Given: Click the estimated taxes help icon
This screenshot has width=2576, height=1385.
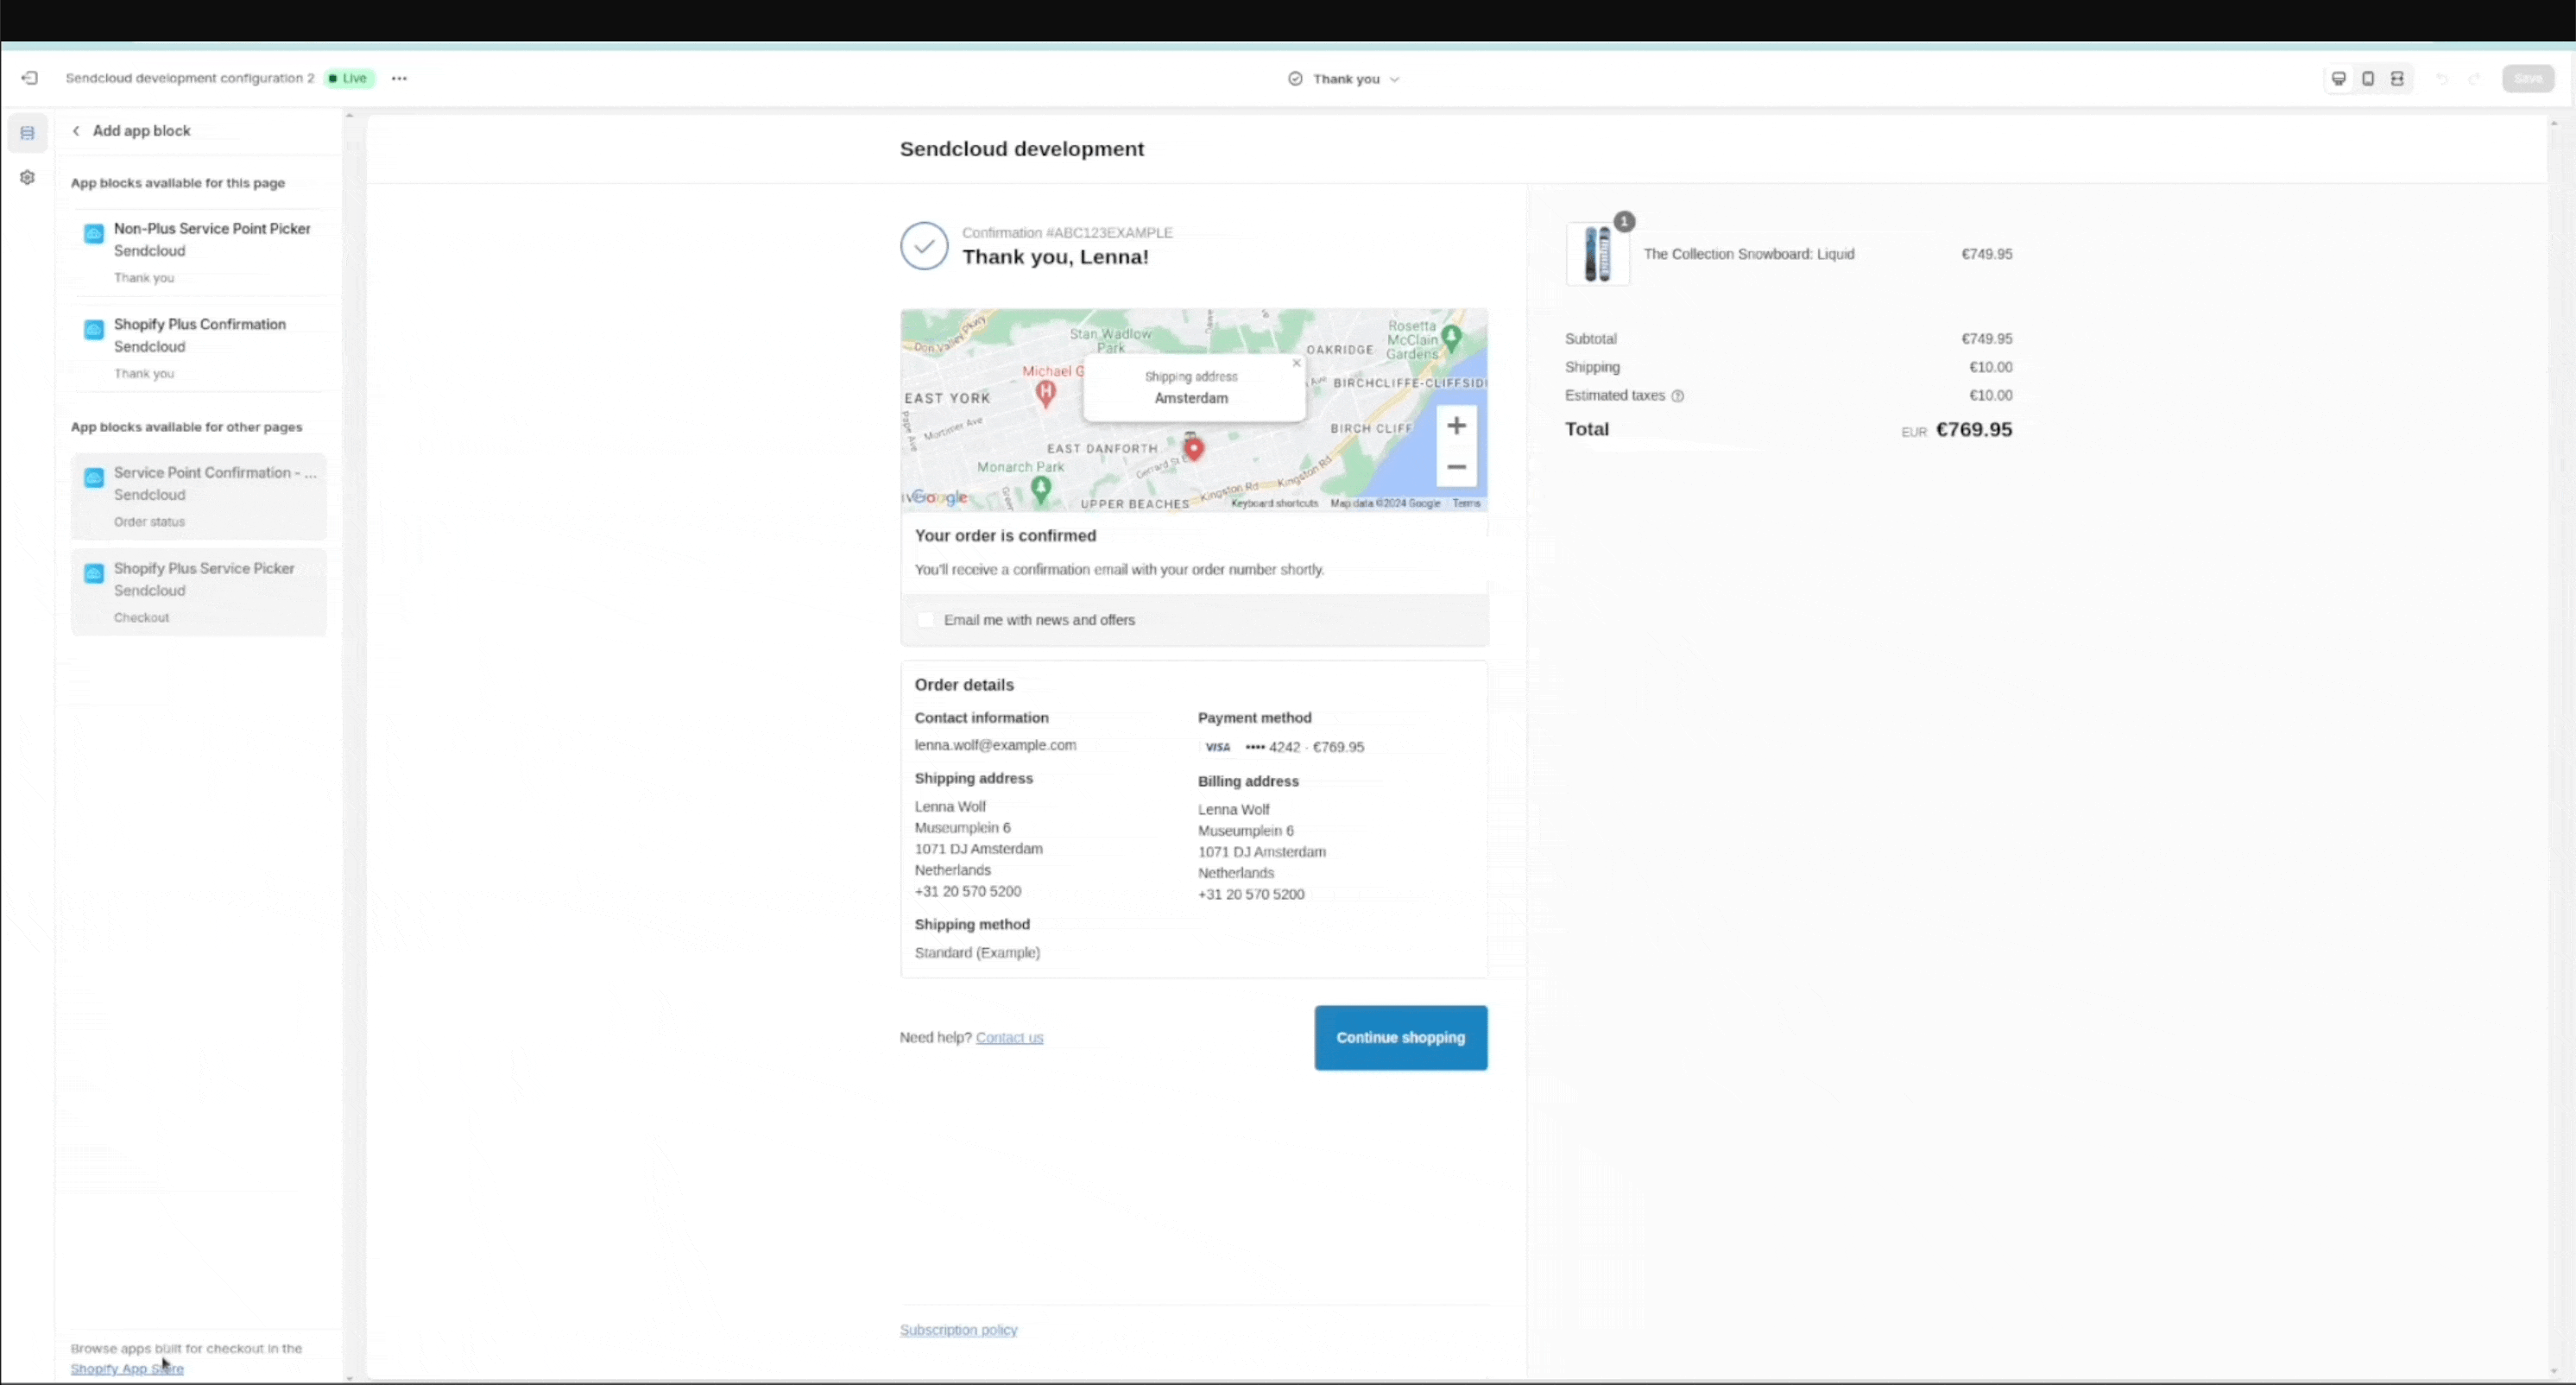Looking at the screenshot, I should [1677, 396].
